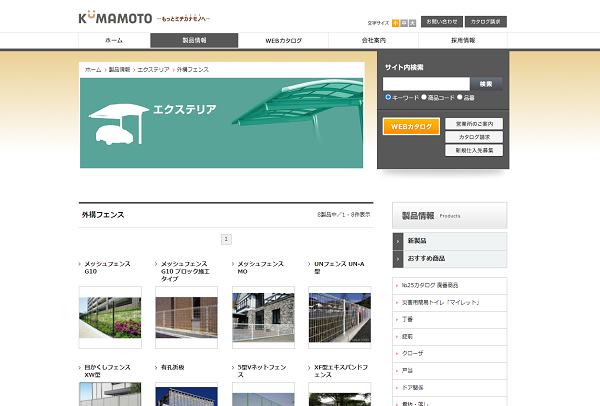Click the XF型エキスパンドフェンス photo

click(340, 394)
